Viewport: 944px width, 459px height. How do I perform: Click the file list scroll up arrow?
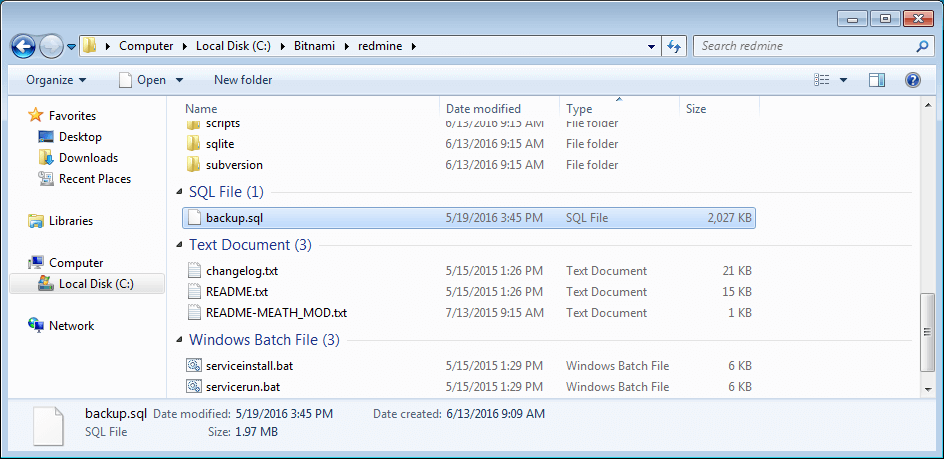(928, 105)
